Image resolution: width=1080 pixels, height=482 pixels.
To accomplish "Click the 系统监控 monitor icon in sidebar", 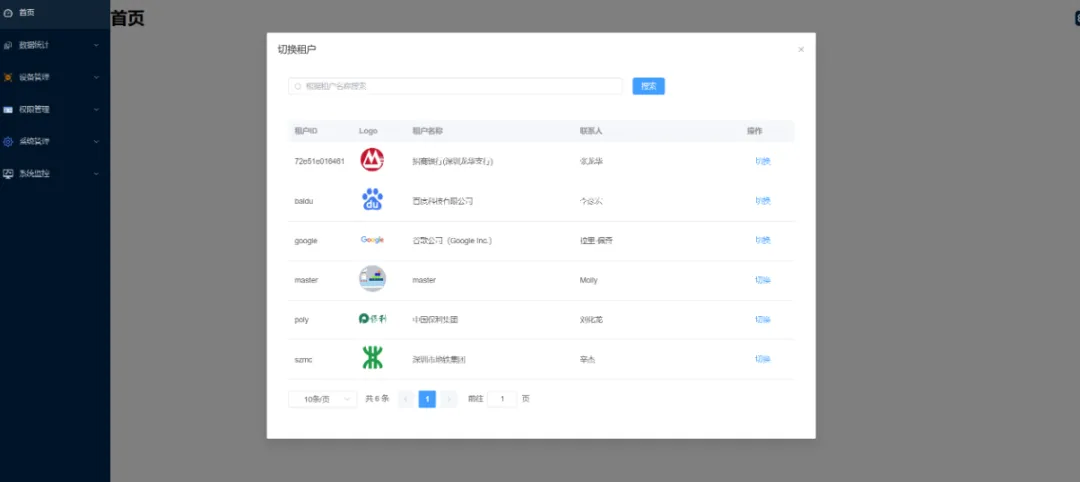I will coord(8,174).
